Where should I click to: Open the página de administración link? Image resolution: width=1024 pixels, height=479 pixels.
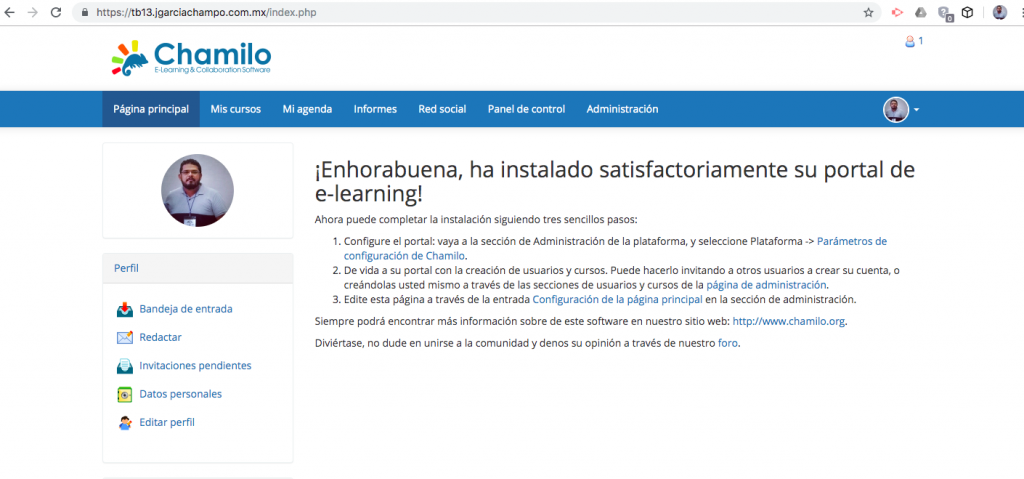[x=766, y=284]
